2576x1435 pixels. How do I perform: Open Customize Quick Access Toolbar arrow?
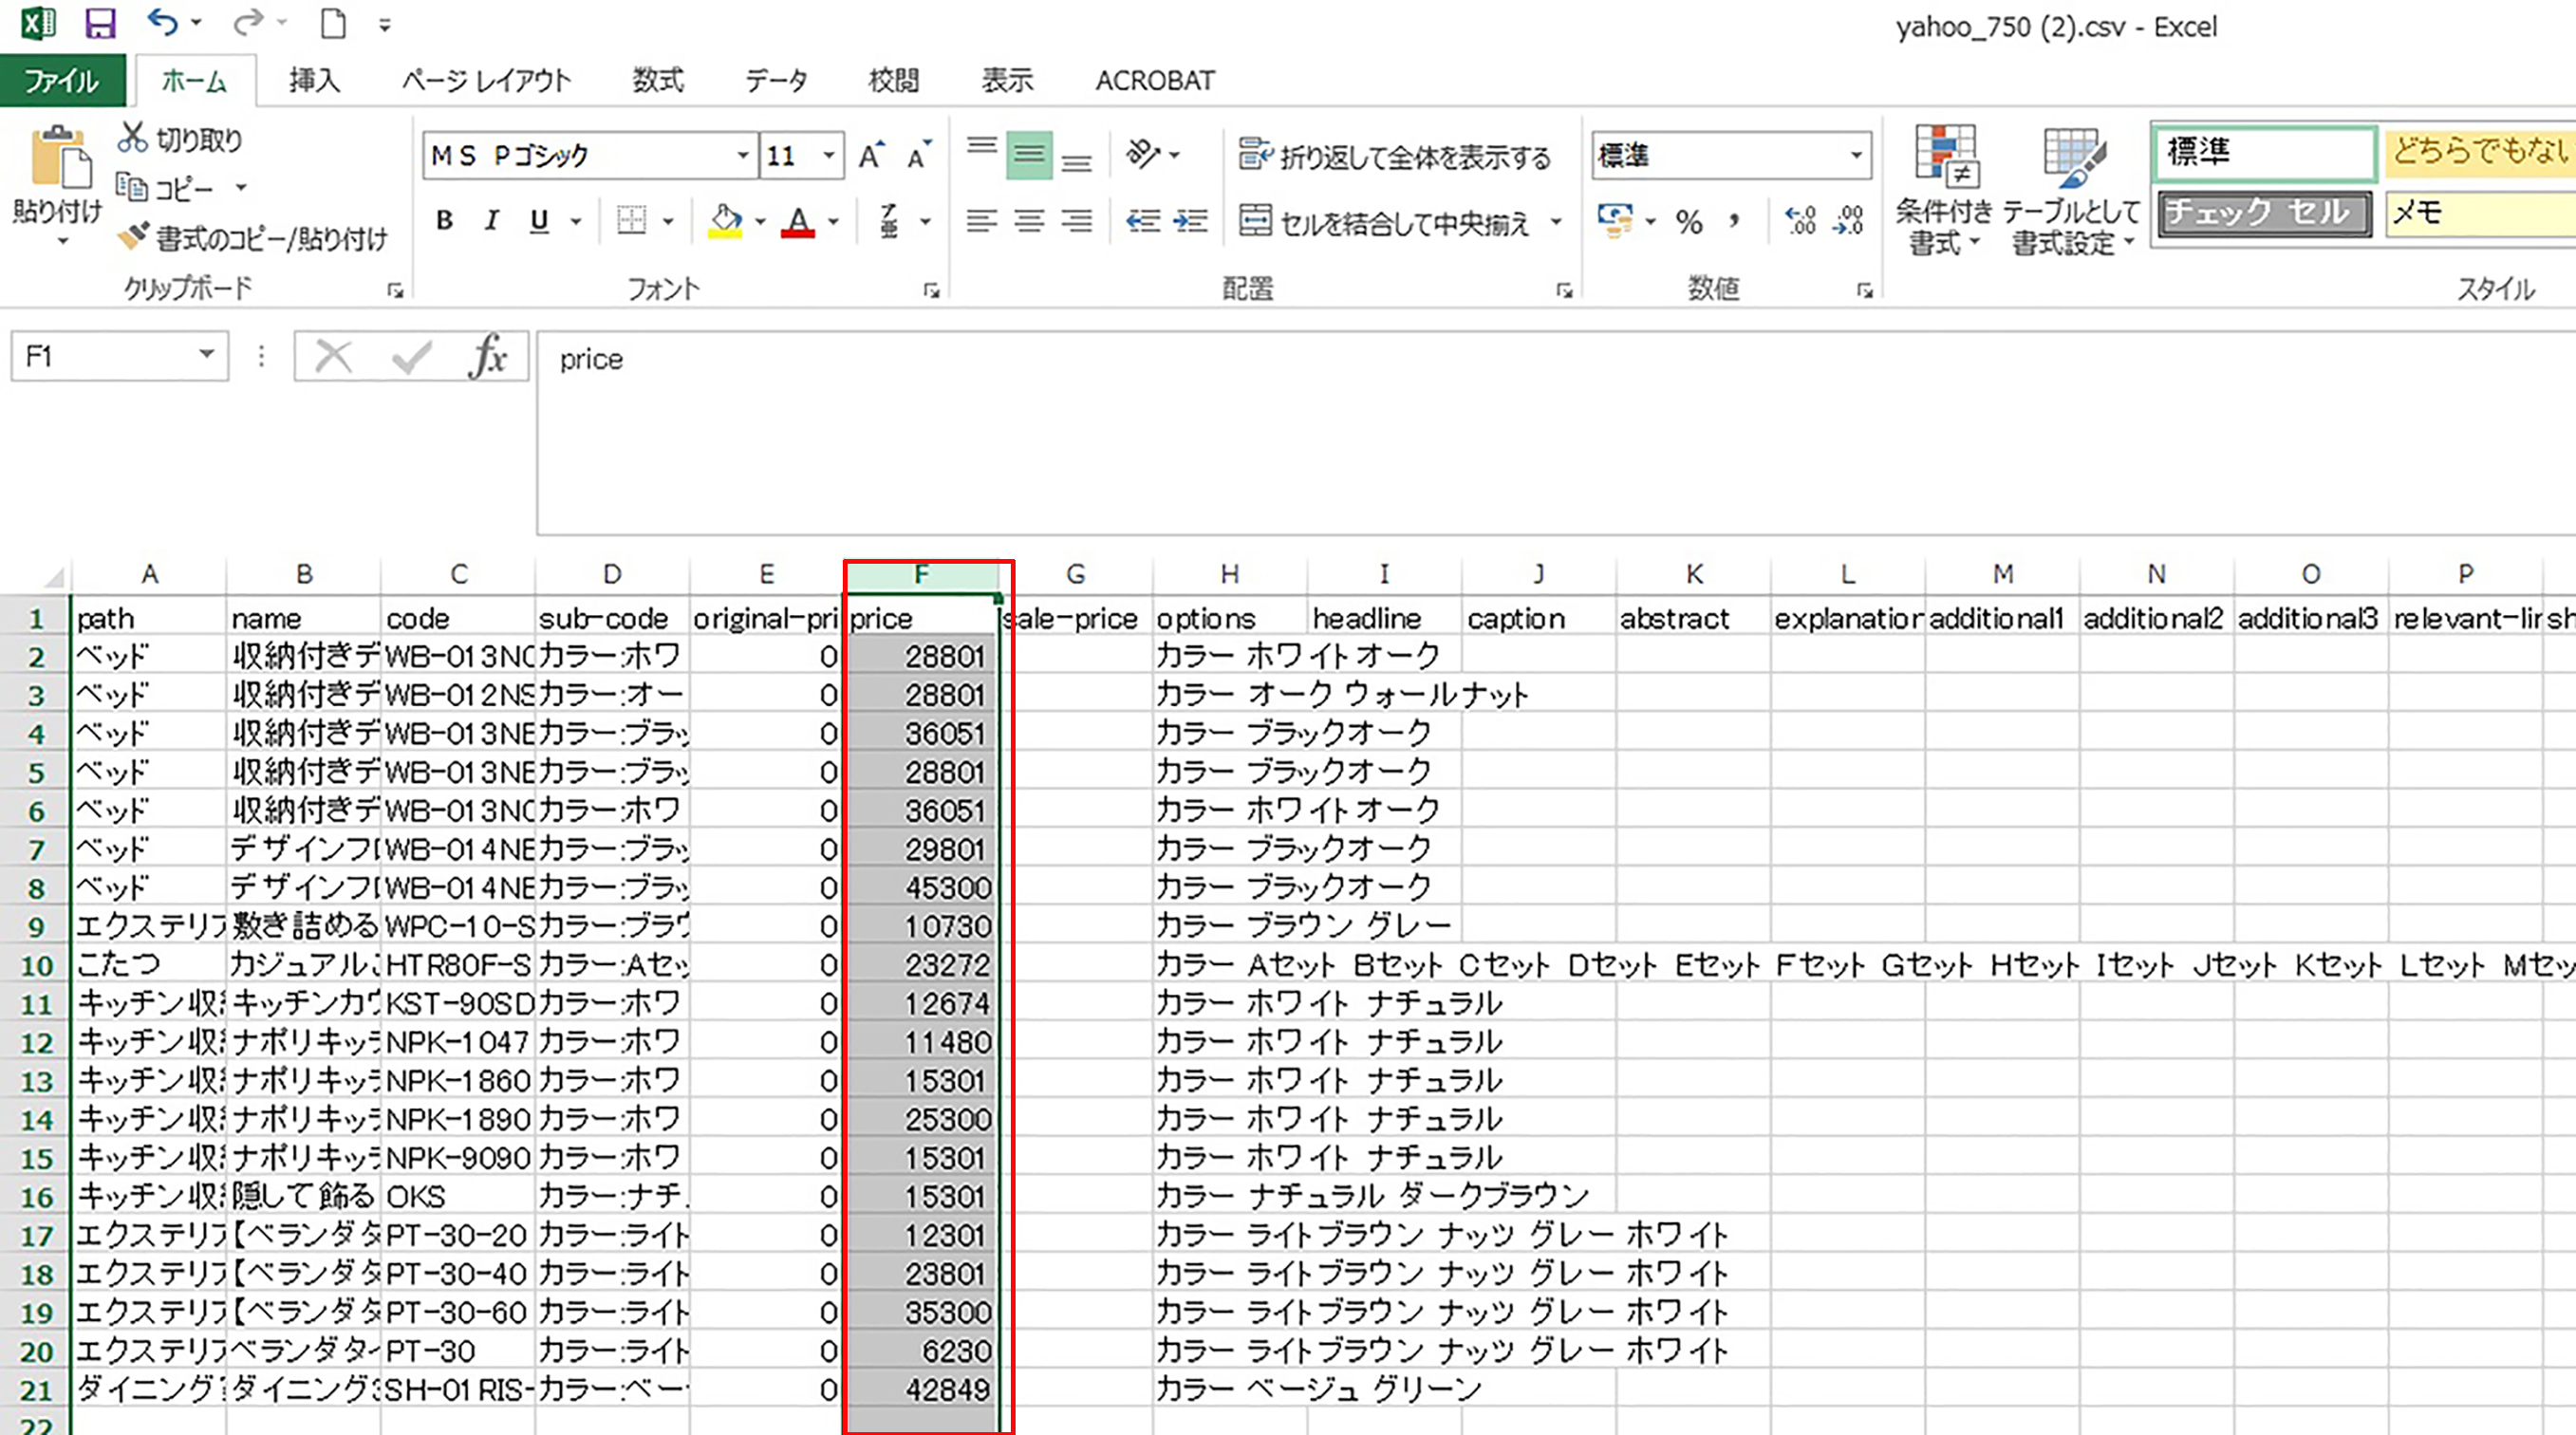[385, 26]
